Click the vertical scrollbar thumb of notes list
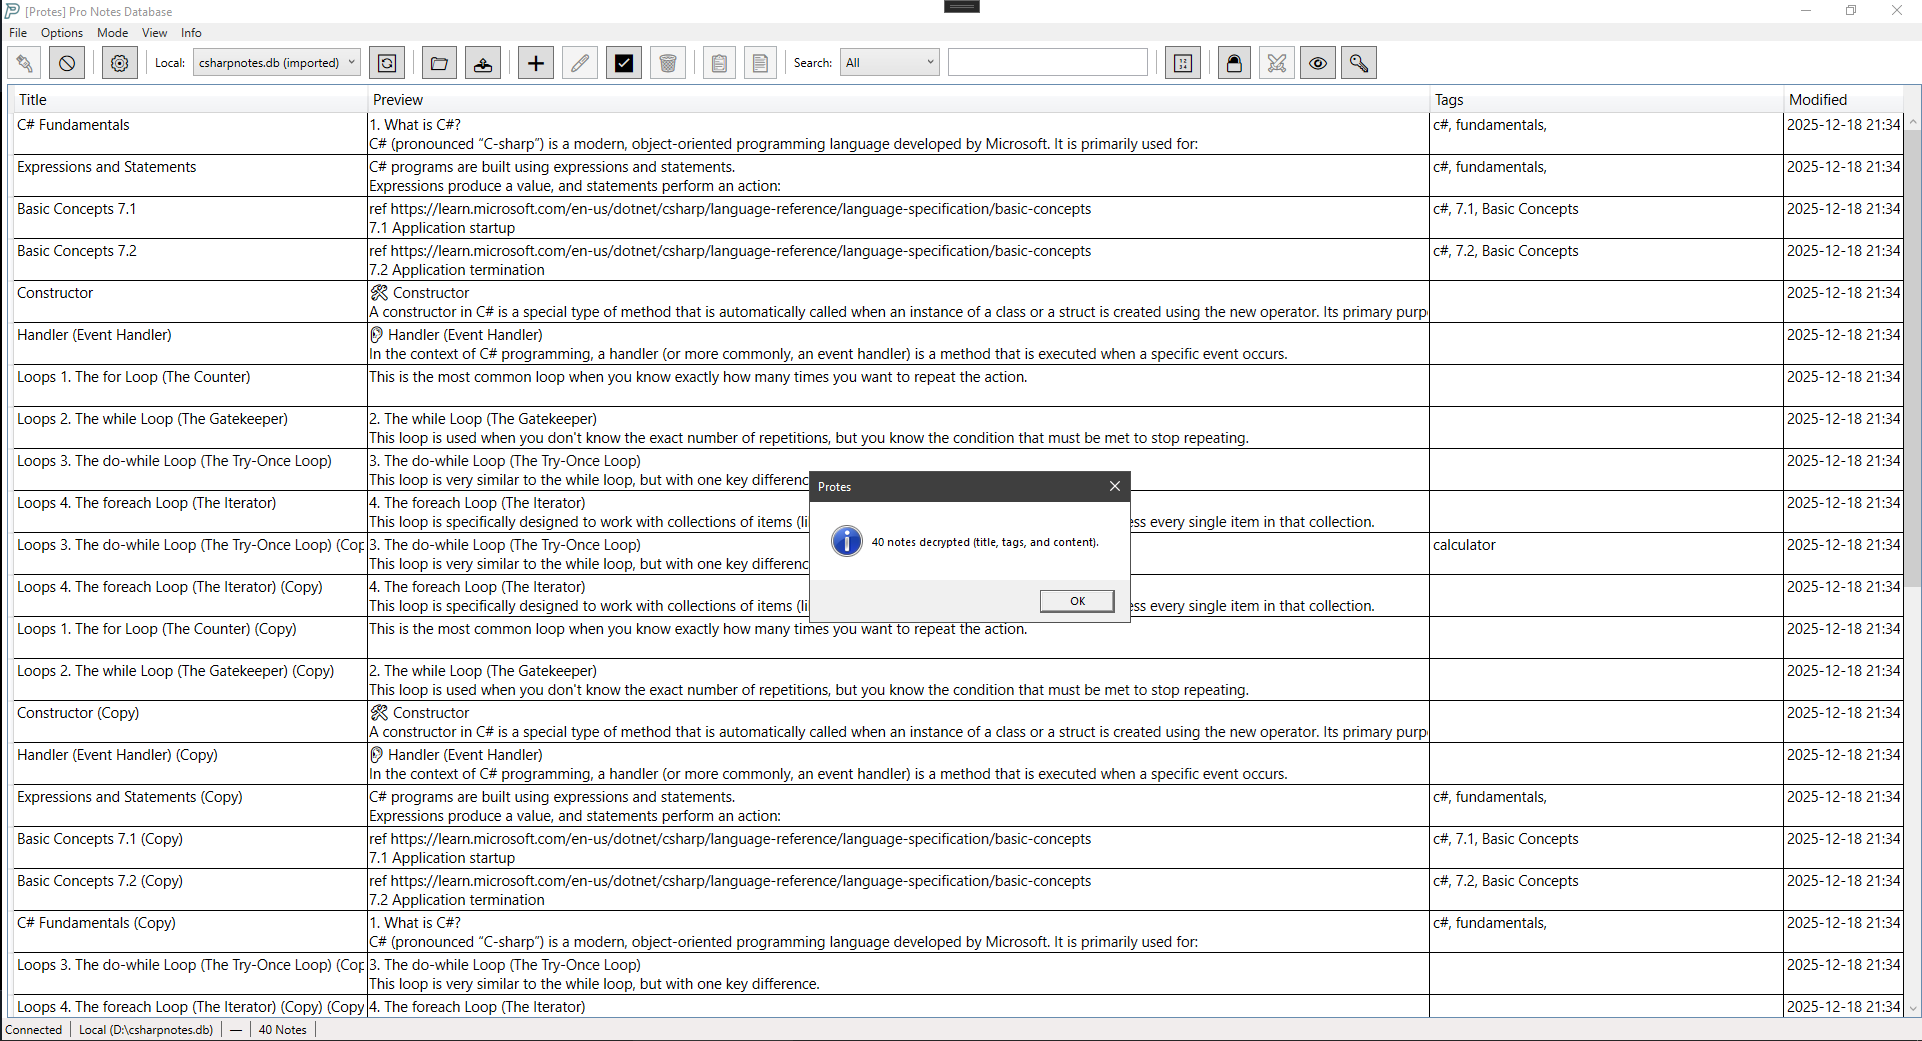1922x1041 pixels. [1912, 359]
